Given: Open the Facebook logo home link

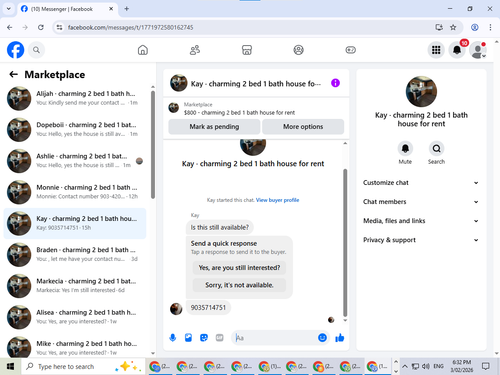Looking at the screenshot, I should (x=16, y=50).
